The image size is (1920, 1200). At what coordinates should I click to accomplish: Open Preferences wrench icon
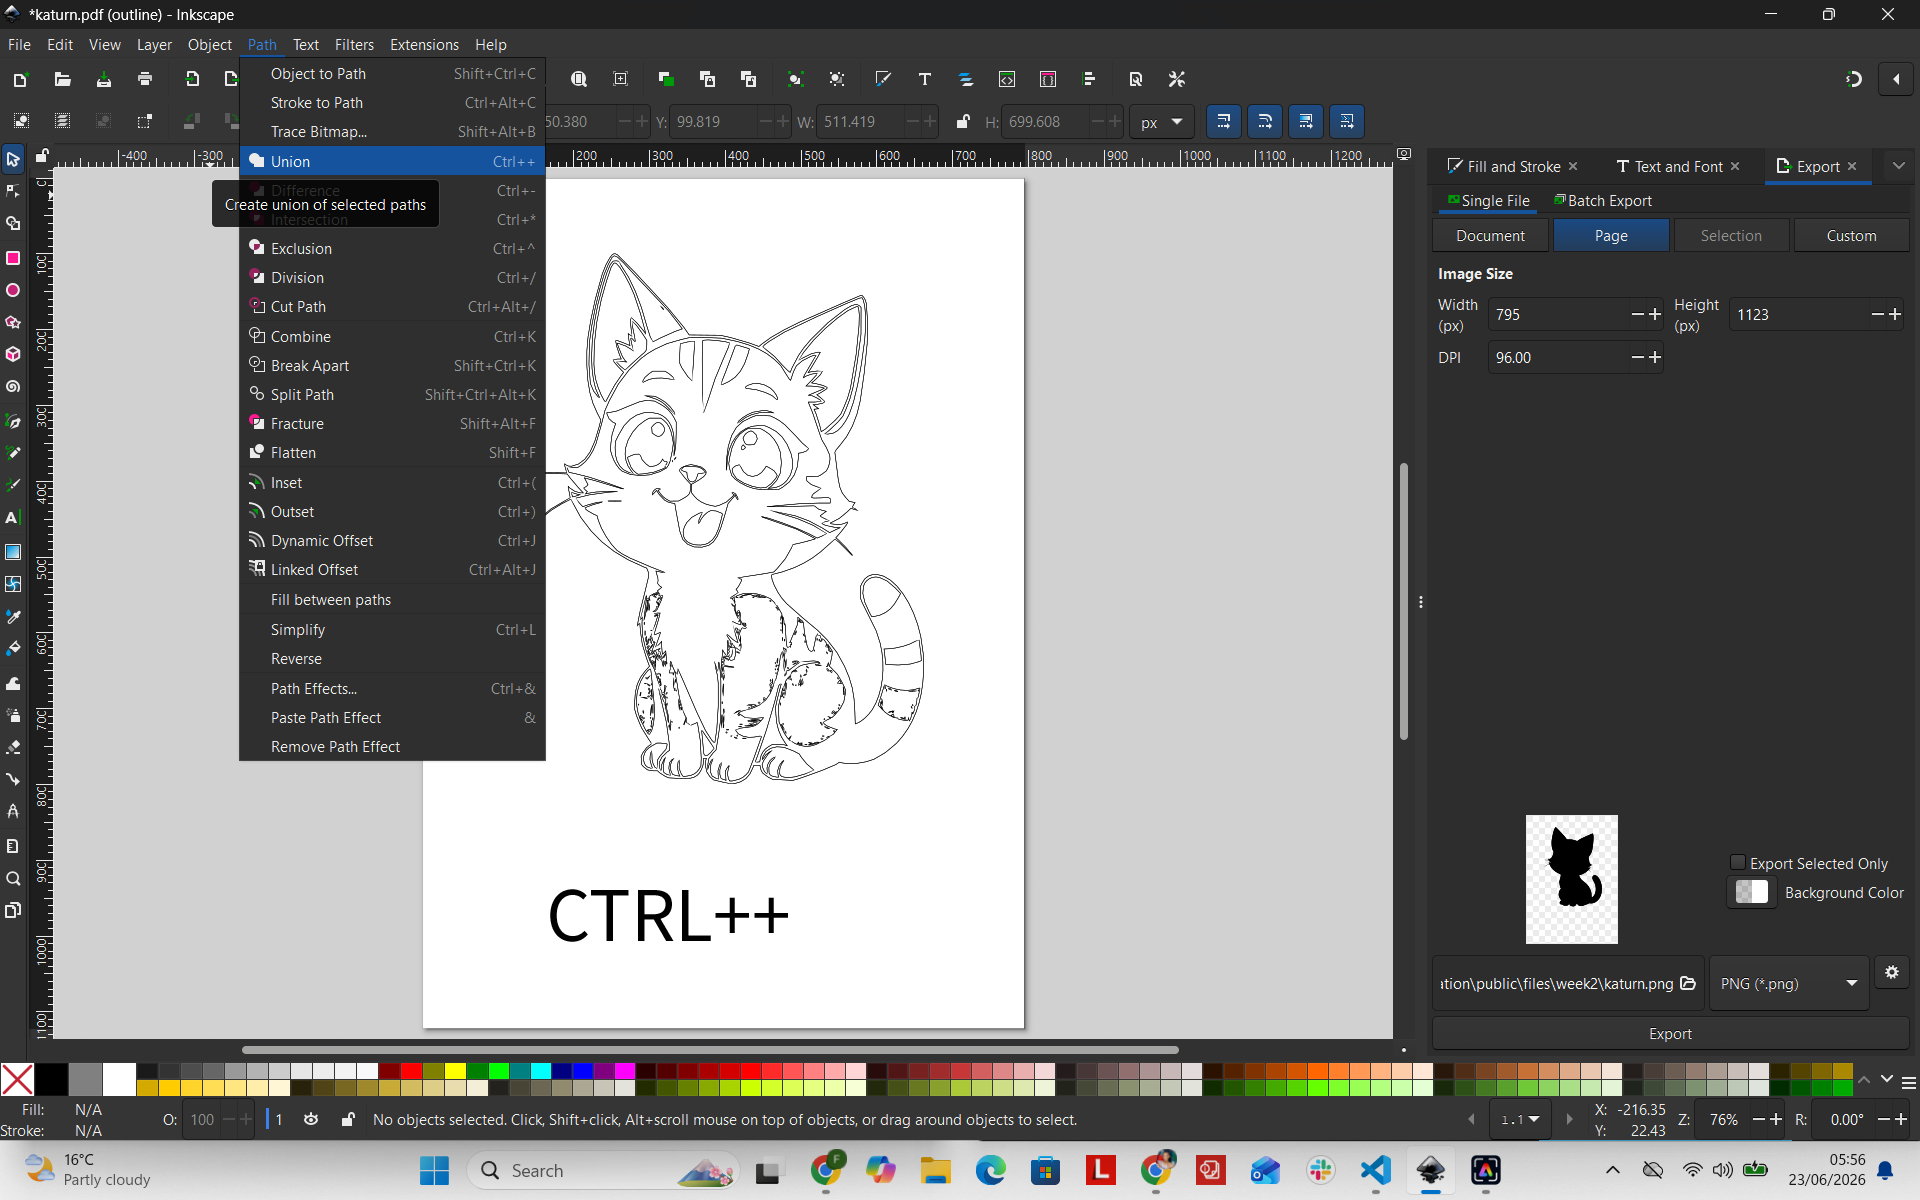[x=1177, y=79]
